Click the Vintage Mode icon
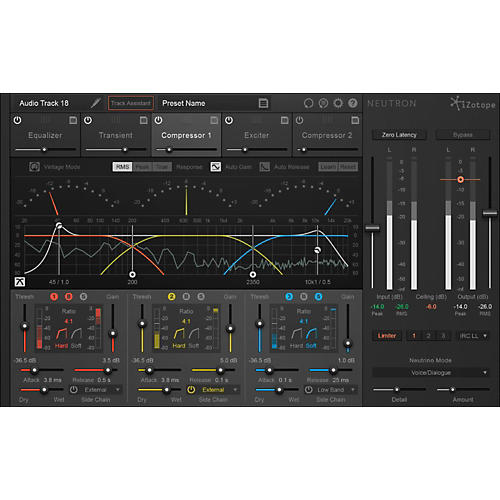 pos(34,167)
